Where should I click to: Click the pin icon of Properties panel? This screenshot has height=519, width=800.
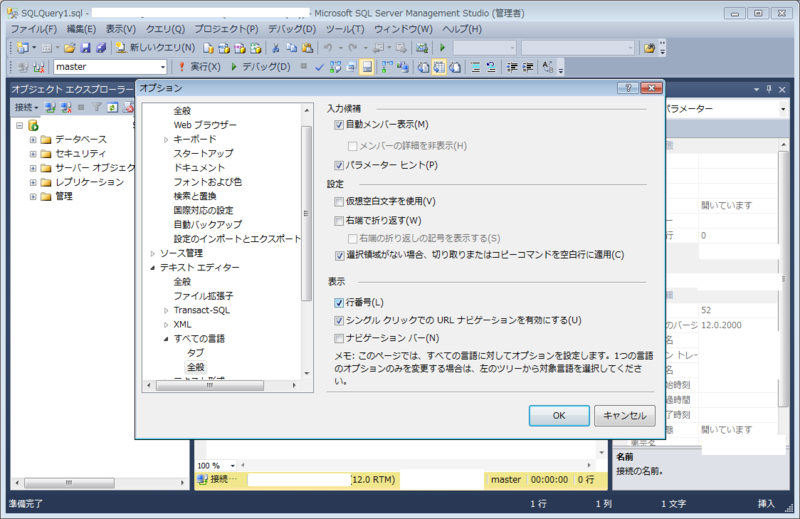click(x=769, y=89)
